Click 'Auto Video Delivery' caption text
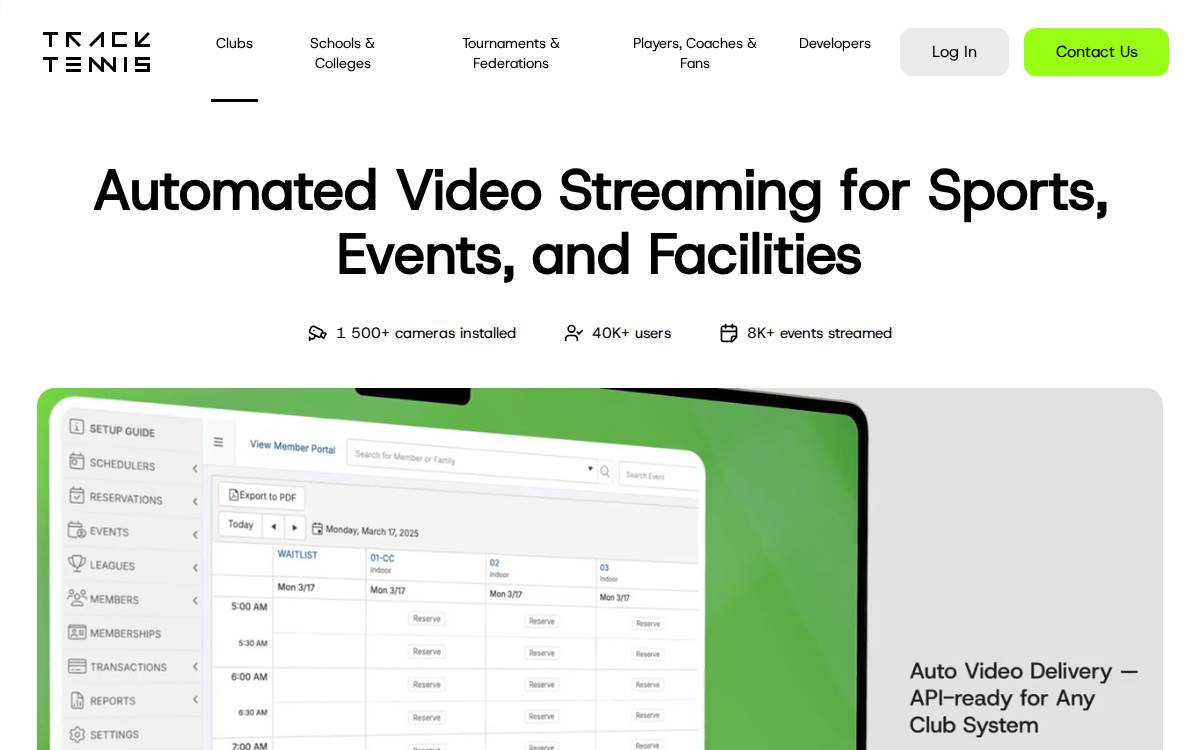 tap(1024, 698)
